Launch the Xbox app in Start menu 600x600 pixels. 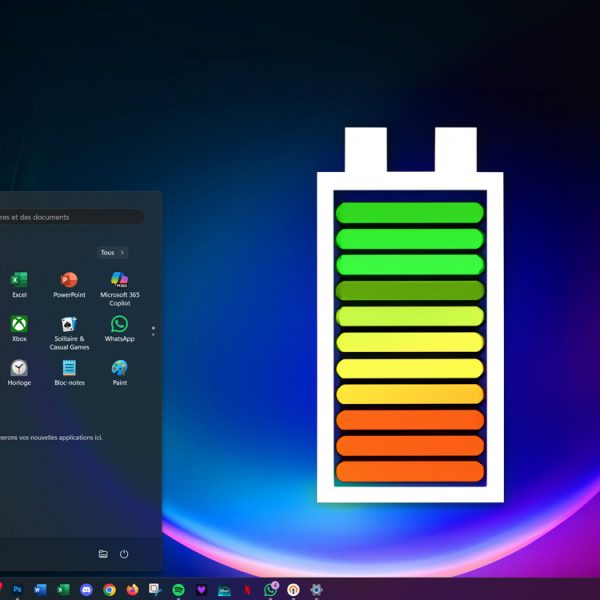point(19,329)
